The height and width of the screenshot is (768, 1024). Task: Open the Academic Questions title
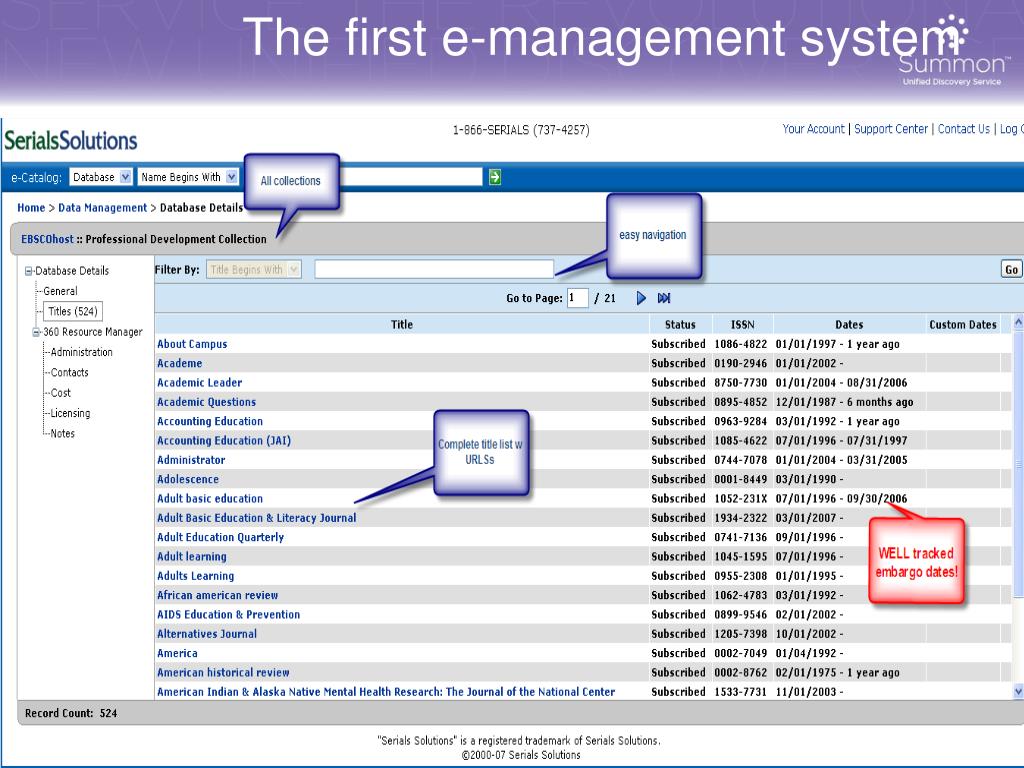206,402
